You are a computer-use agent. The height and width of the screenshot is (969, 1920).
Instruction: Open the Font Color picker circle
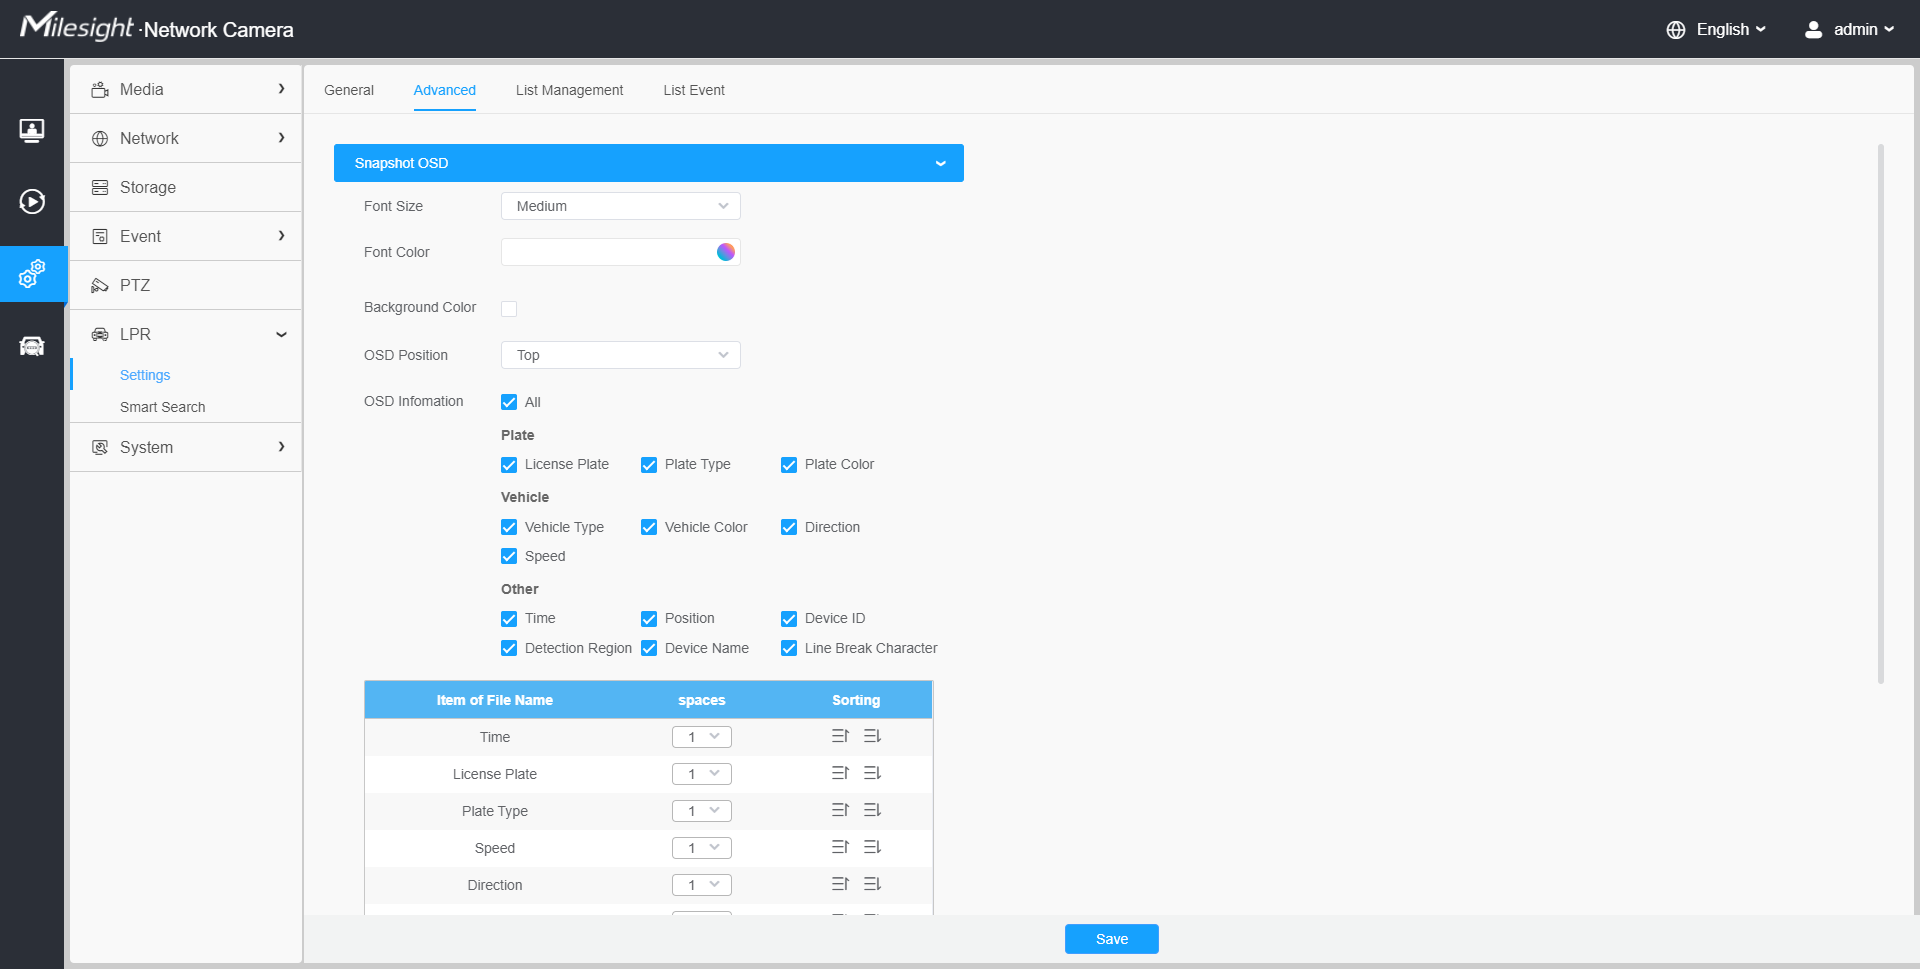click(x=726, y=252)
